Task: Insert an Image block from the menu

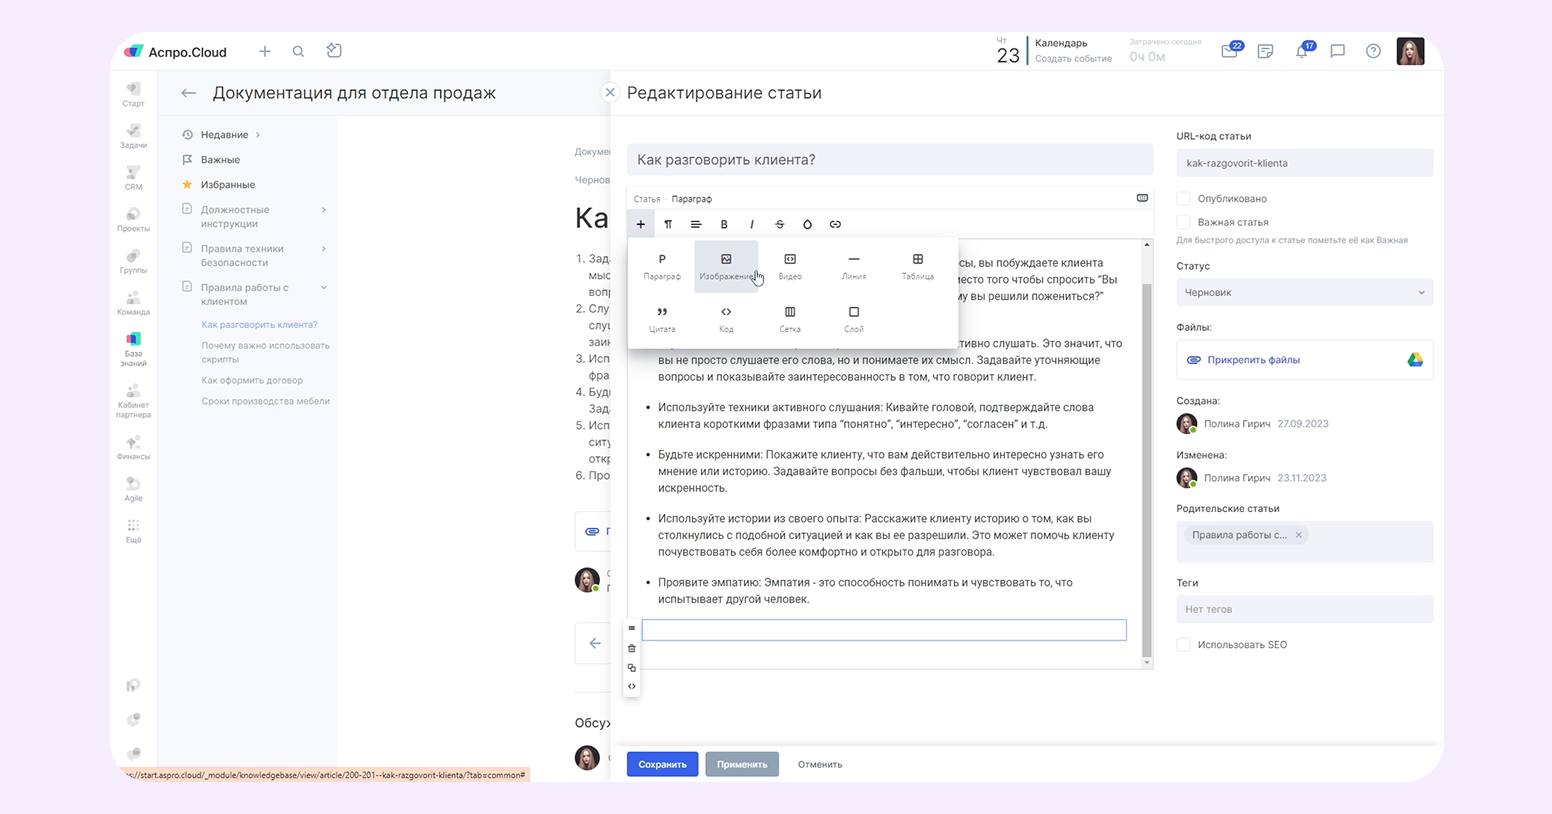Action: 726,266
